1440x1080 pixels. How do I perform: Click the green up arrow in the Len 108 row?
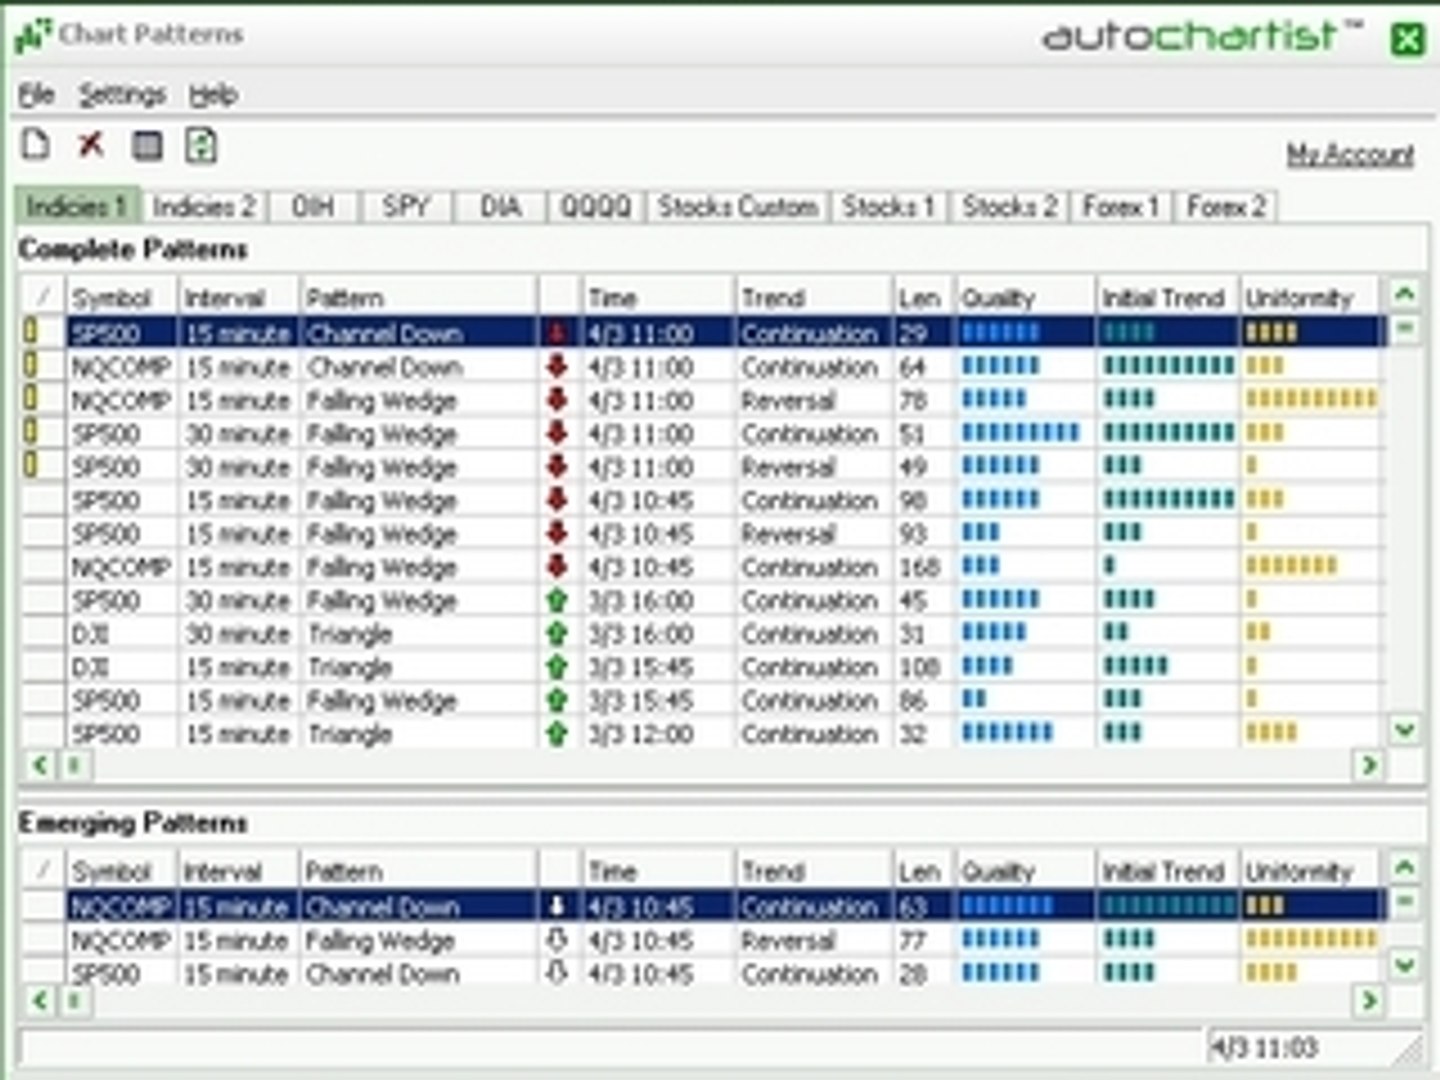pos(557,667)
